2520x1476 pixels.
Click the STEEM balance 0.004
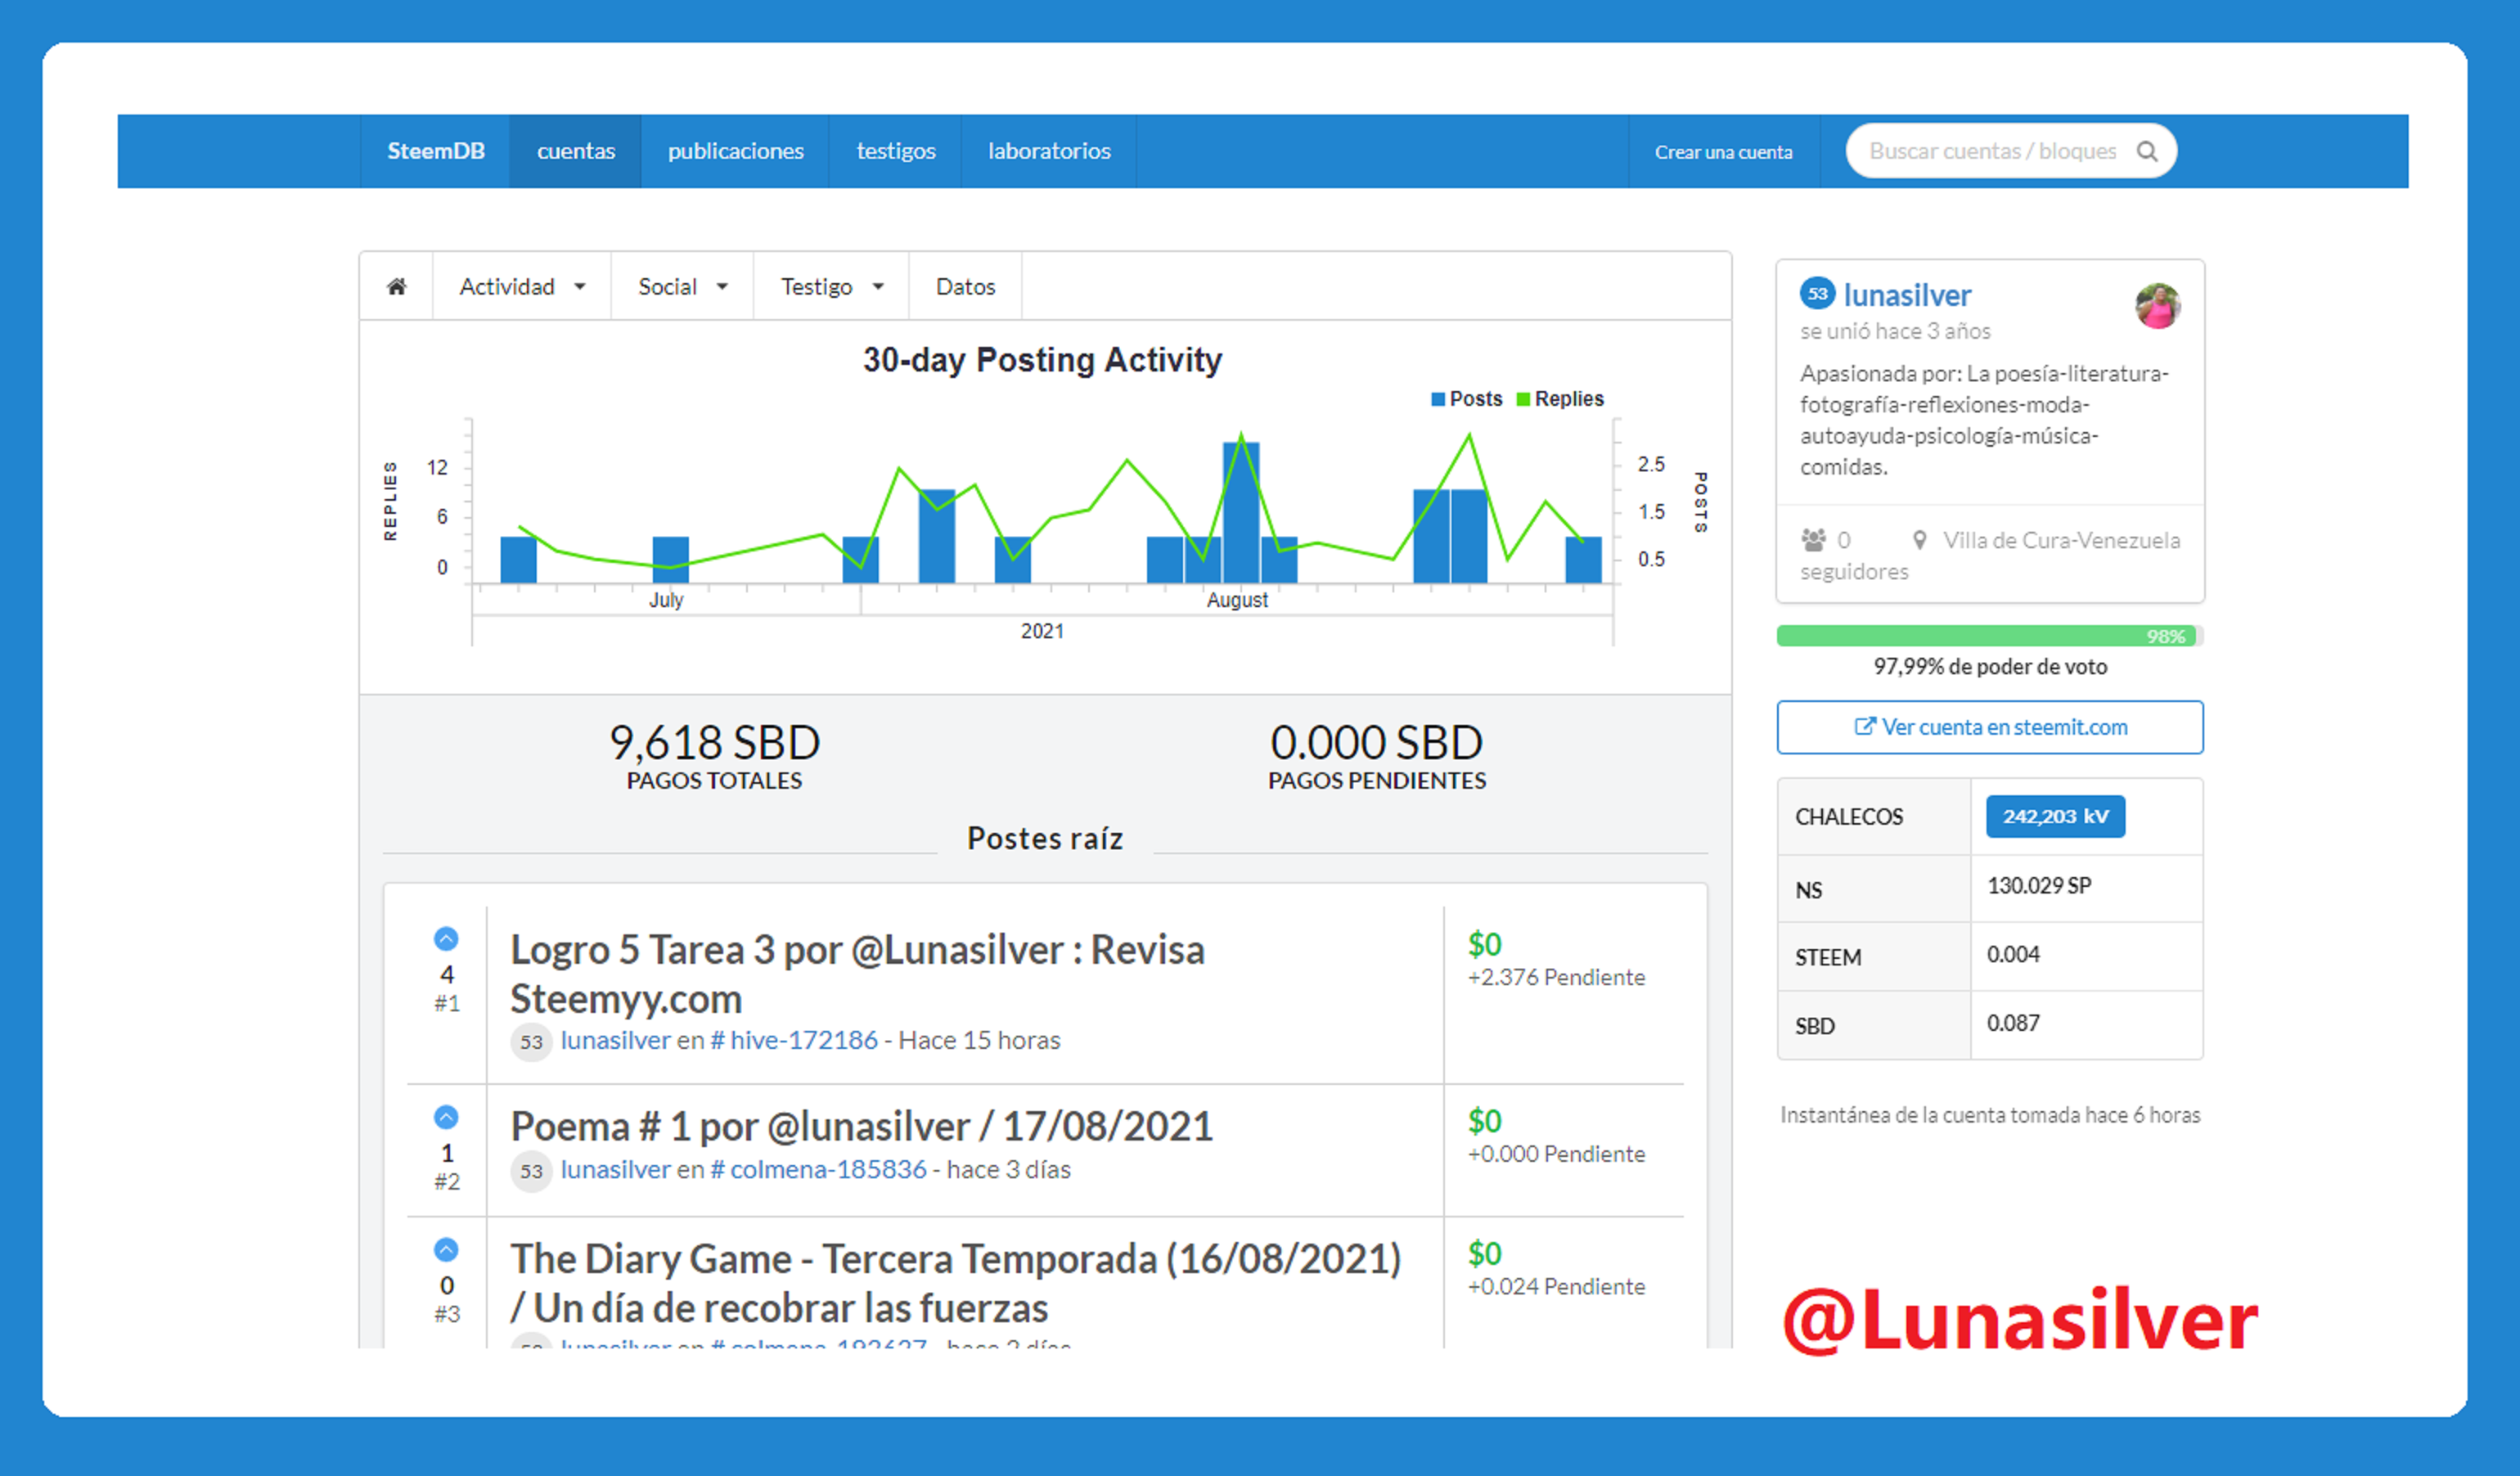pyautogui.click(x=2013, y=955)
